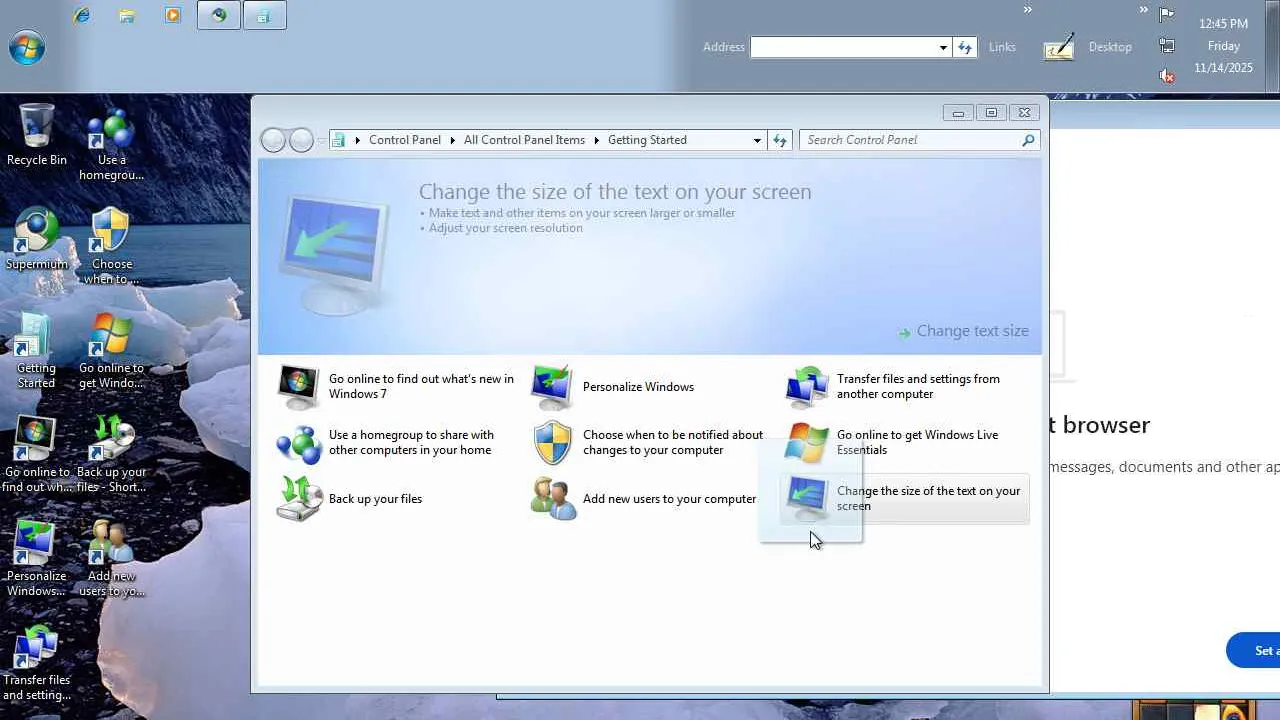The width and height of the screenshot is (1280, 720).
Task: Expand the arrow after Control Panel breadcrumb
Action: click(x=452, y=140)
